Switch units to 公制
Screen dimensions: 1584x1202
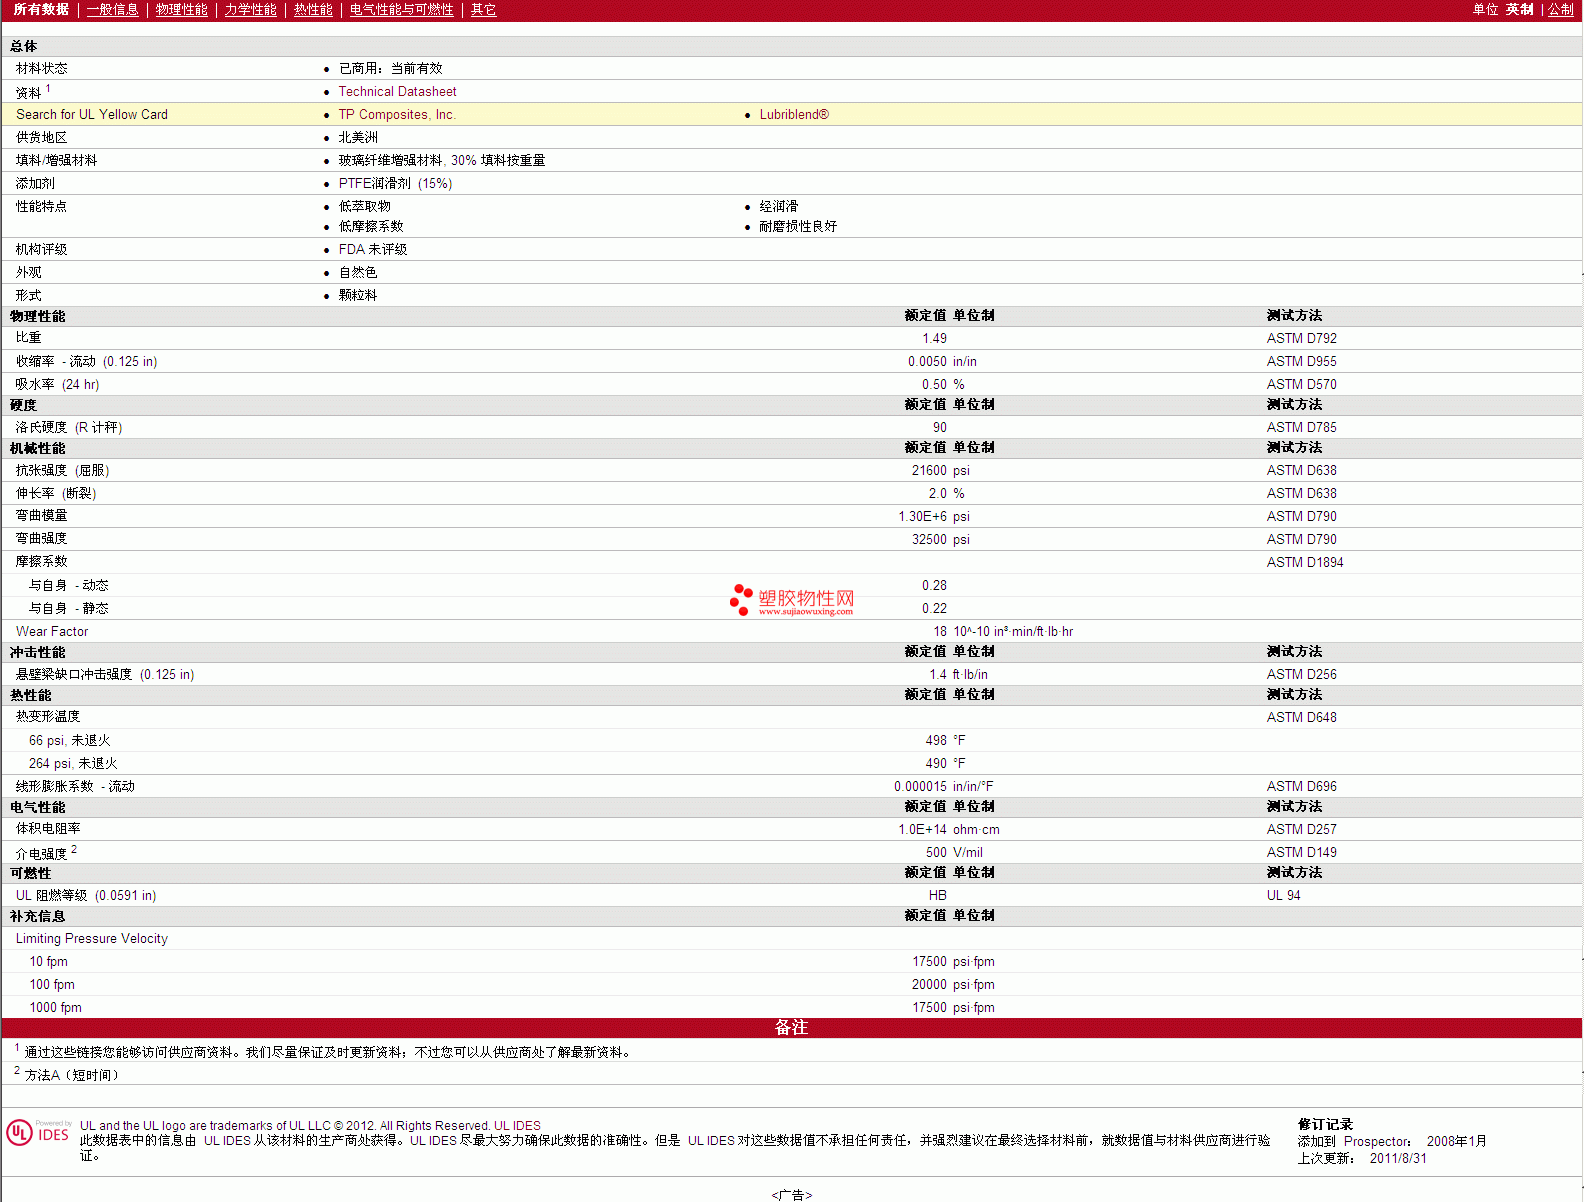(x=1560, y=10)
